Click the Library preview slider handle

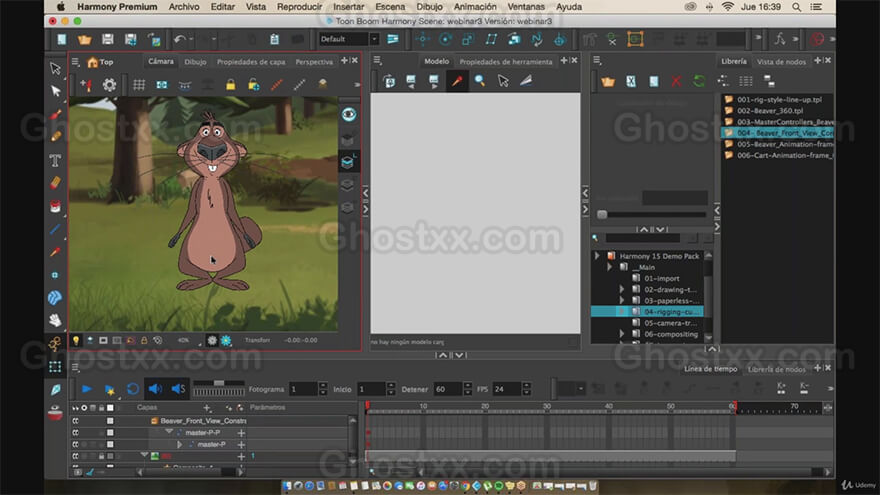[x=602, y=214]
